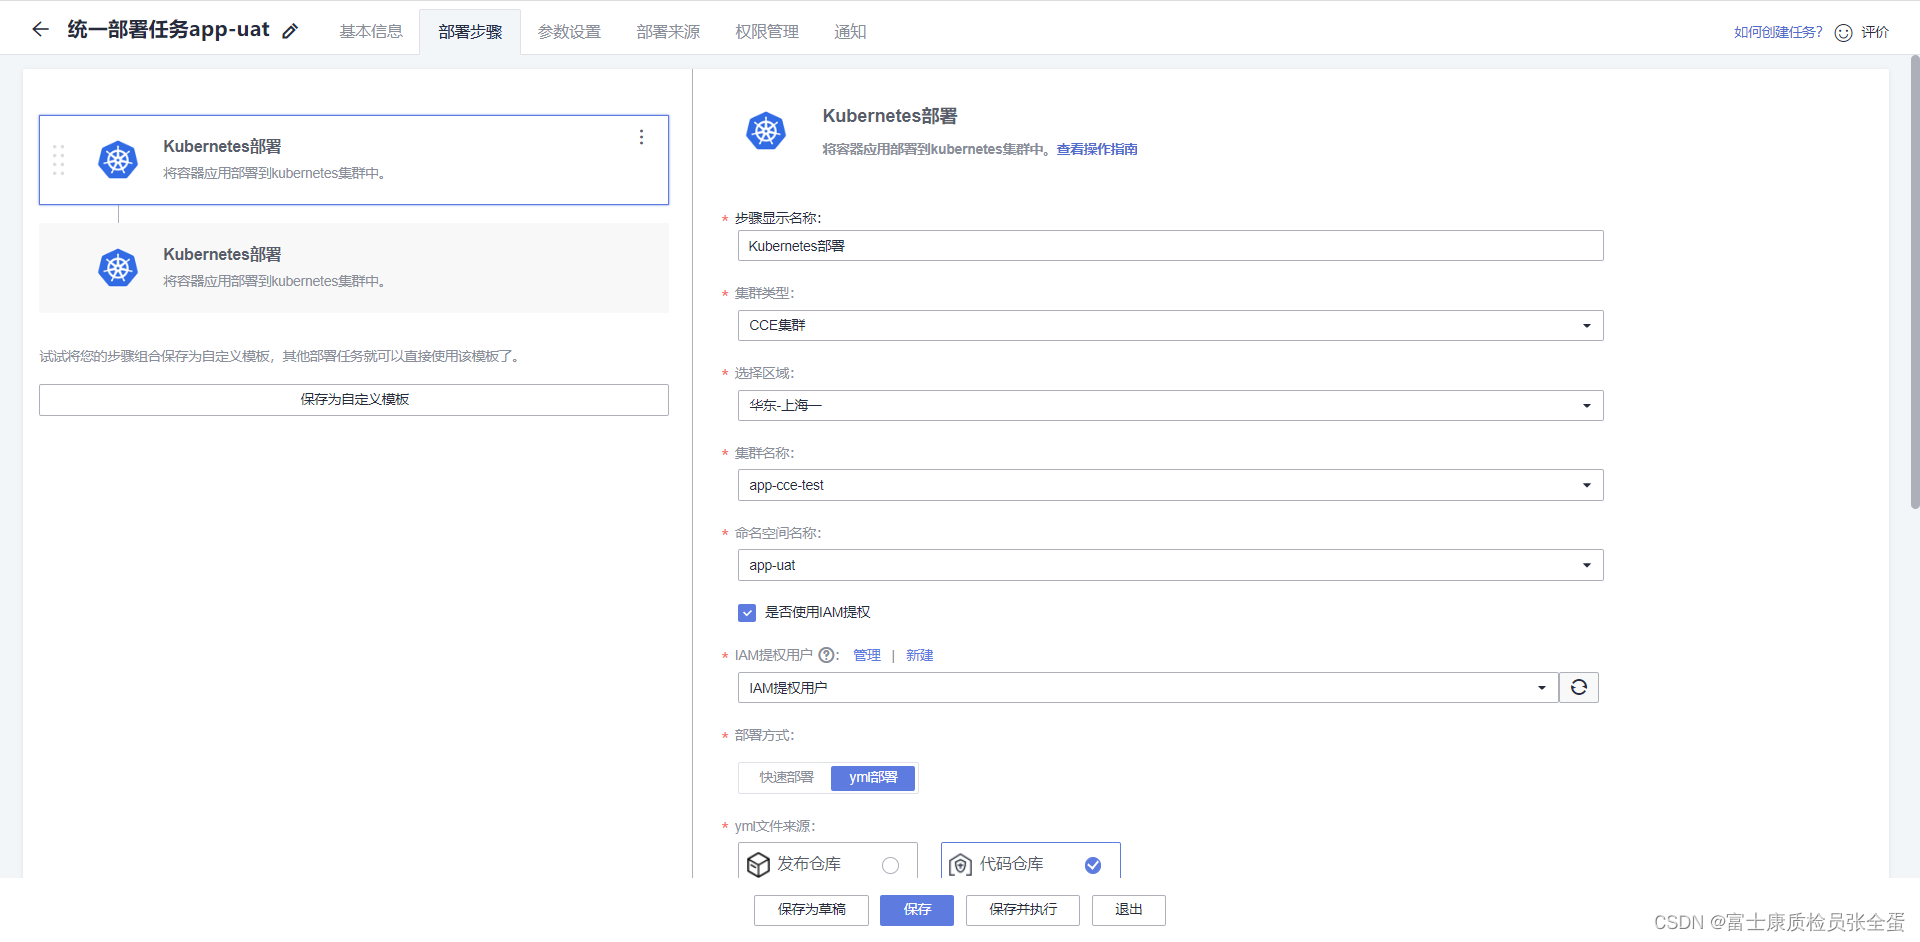The height and width of the screenshot is (942, 1920).
Task: Grab the drag handle of first Kubernetes step
Action: (58, 160)
